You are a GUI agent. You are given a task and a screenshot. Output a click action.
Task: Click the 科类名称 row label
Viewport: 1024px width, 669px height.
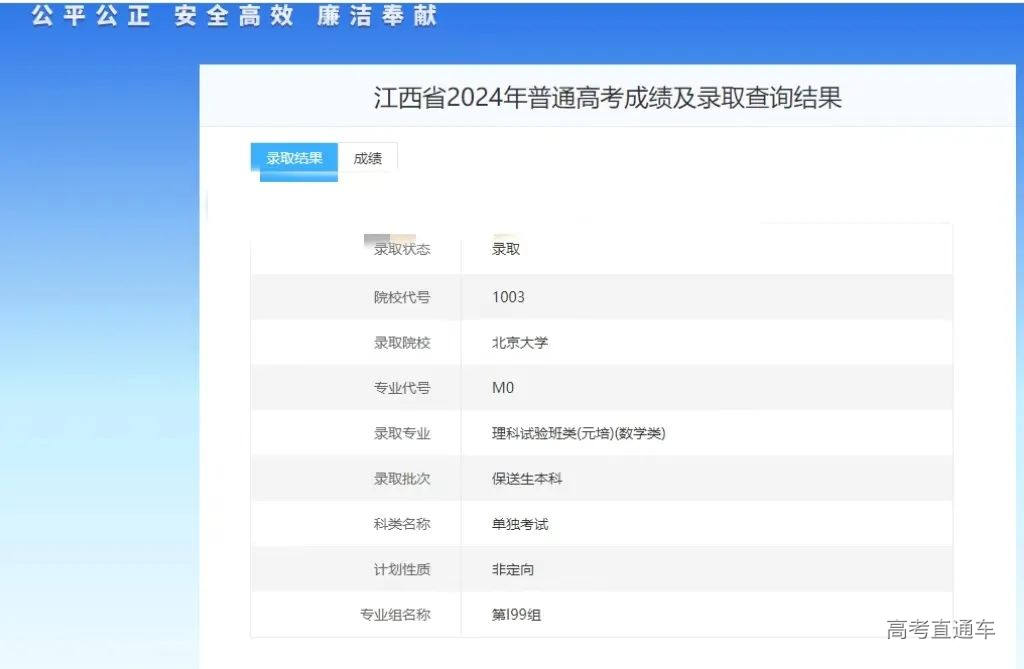click(403, 523)
